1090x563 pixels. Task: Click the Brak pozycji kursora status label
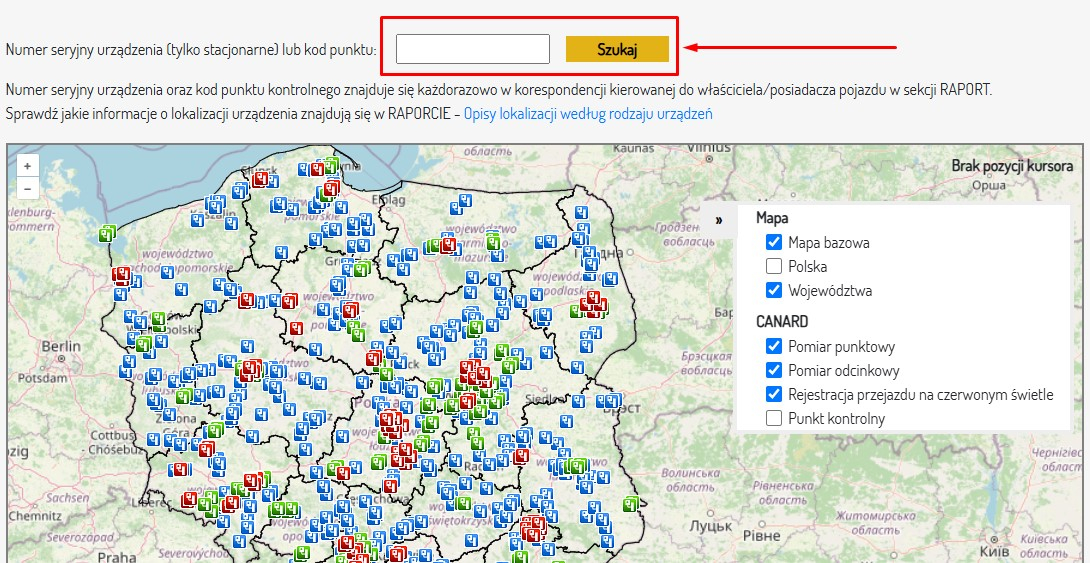pos(1011,165)
